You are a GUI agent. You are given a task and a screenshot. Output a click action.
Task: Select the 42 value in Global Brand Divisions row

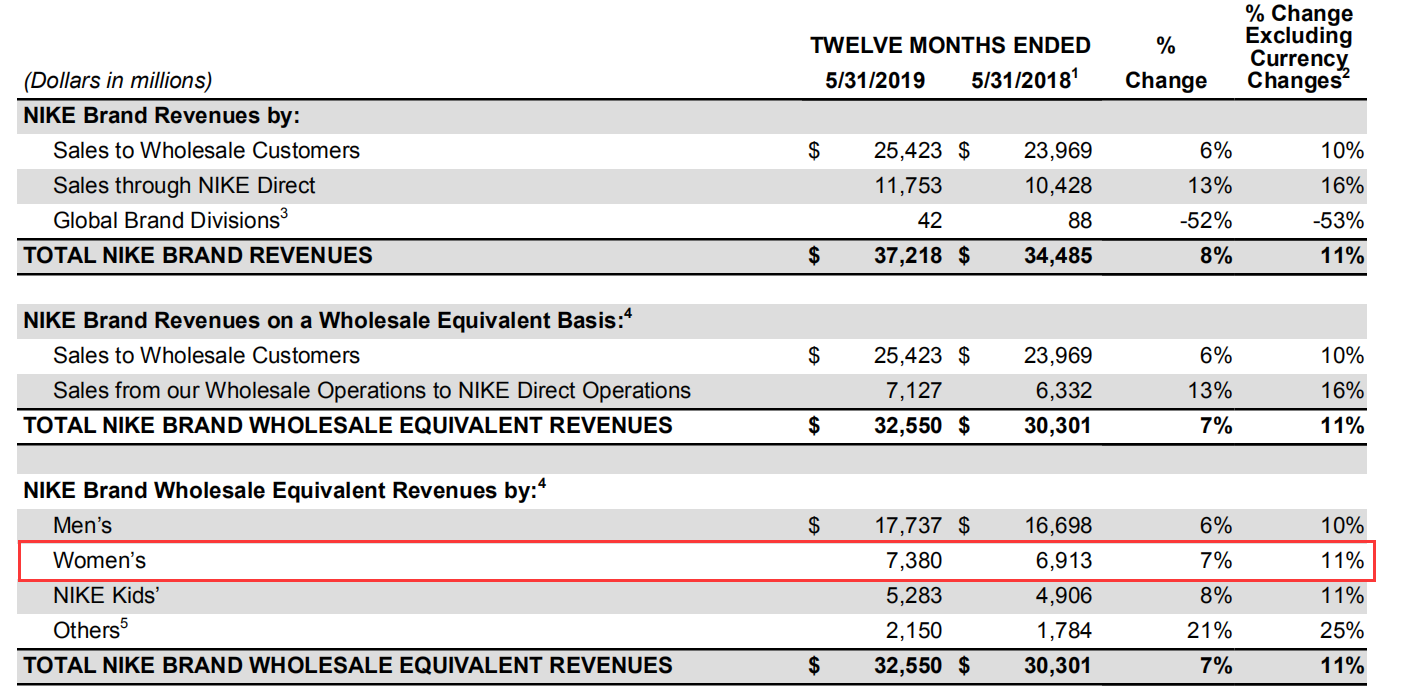coord(929,220)
